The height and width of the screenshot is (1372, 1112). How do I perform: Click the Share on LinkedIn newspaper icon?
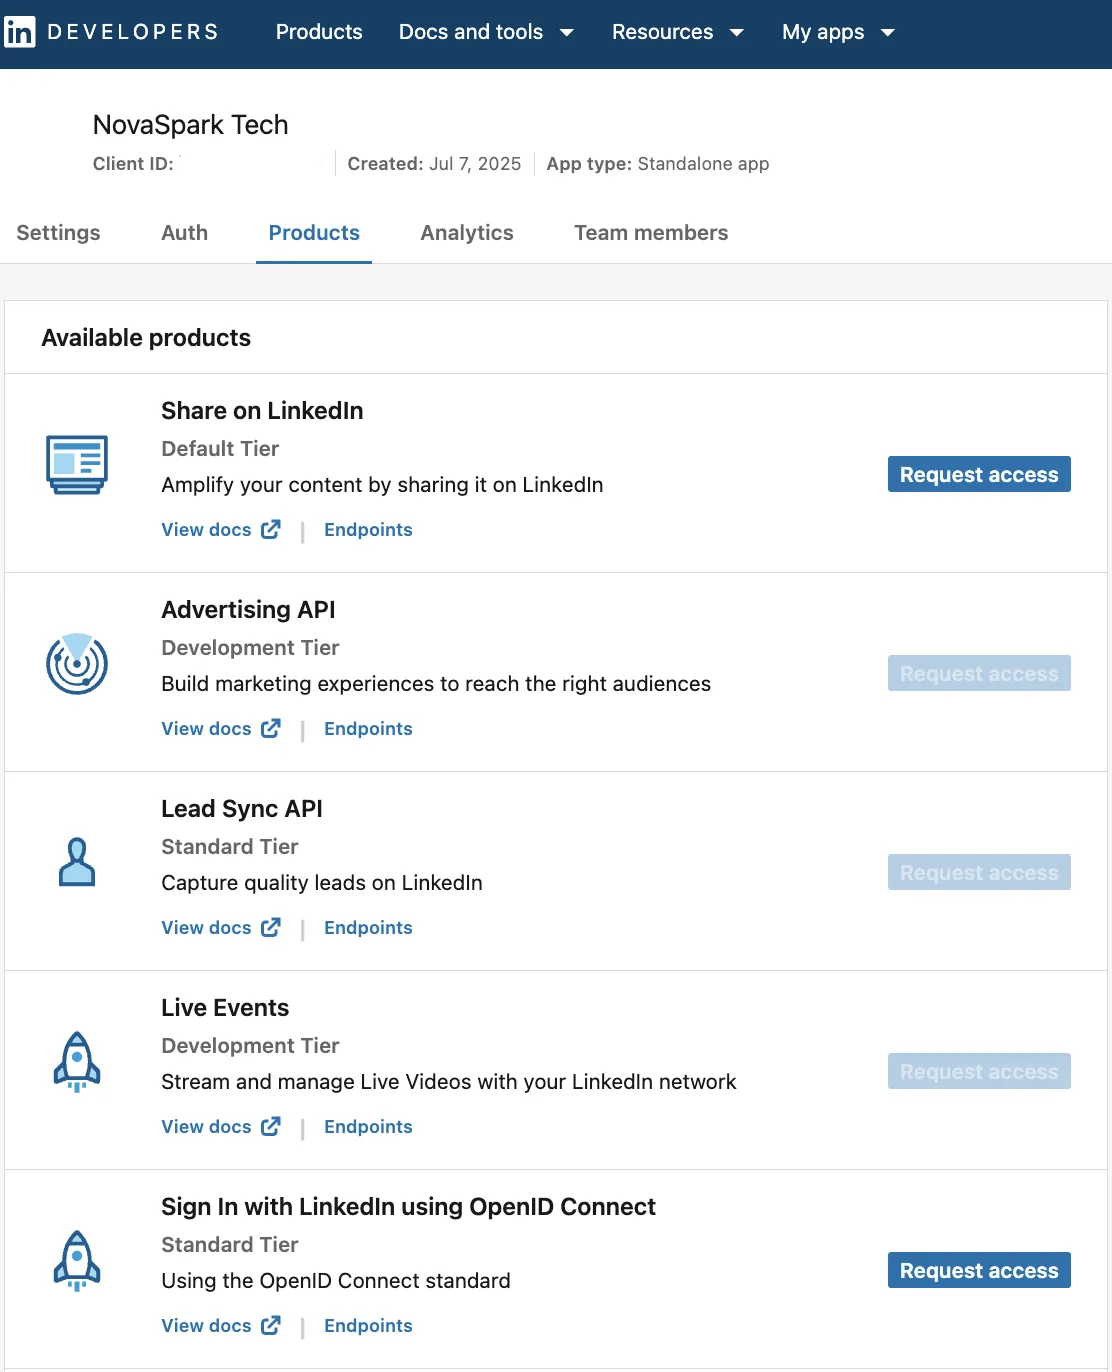pyautogui.click(x=77, y=464)
